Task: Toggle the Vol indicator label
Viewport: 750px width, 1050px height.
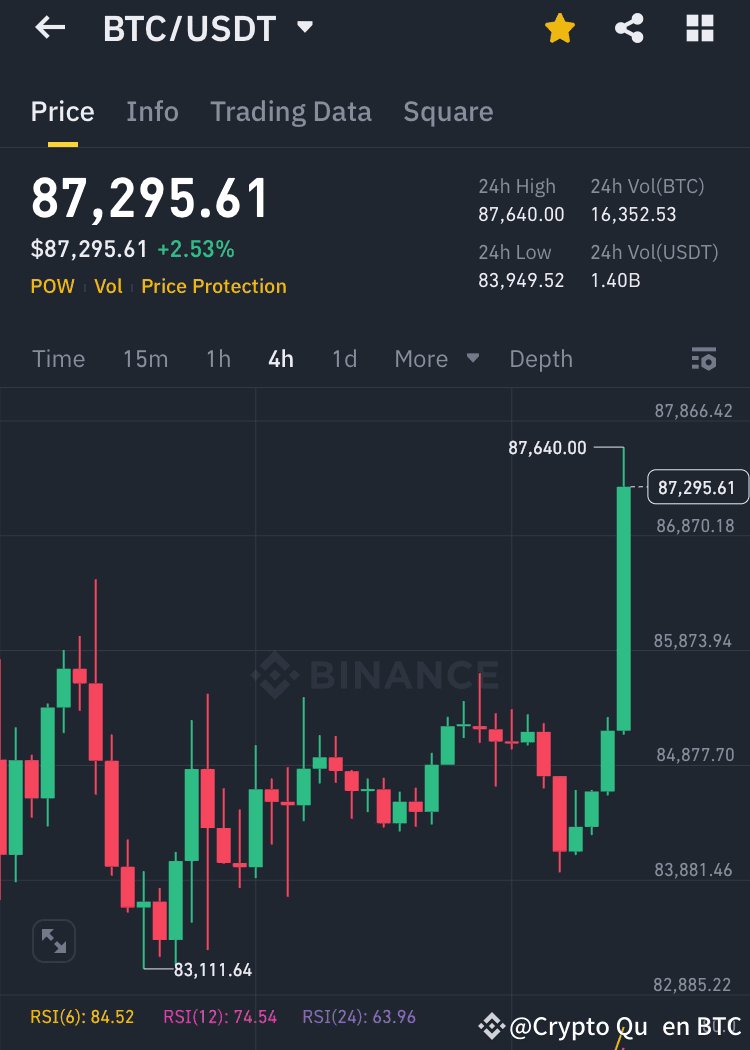Action: (x=108, y=286)
